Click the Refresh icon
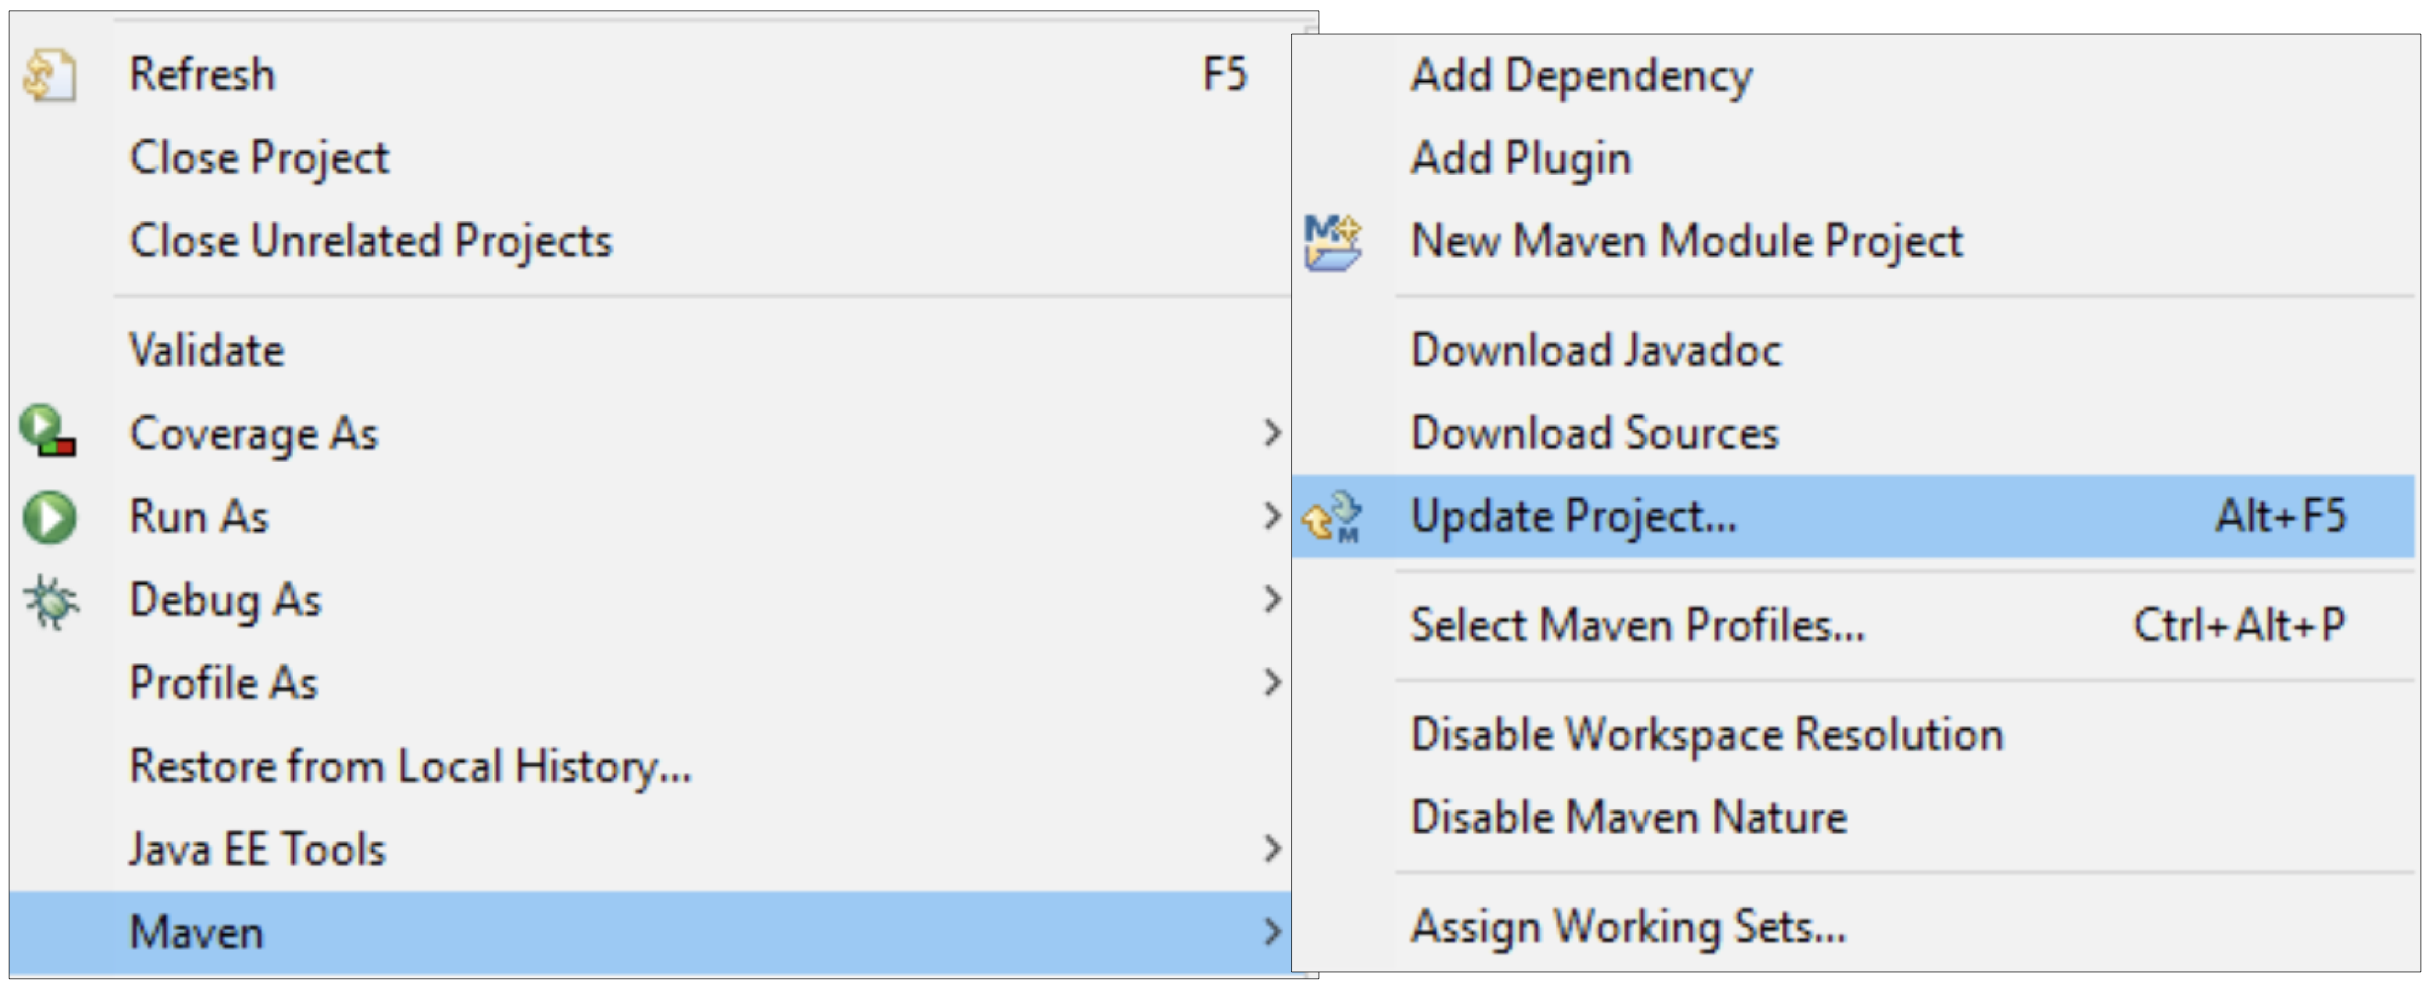 click(49, 76)
